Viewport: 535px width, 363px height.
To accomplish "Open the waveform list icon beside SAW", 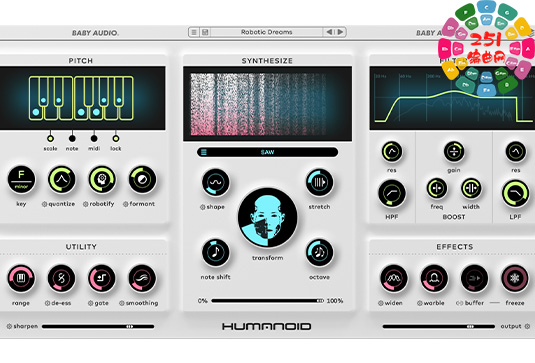I will (204, 152).
